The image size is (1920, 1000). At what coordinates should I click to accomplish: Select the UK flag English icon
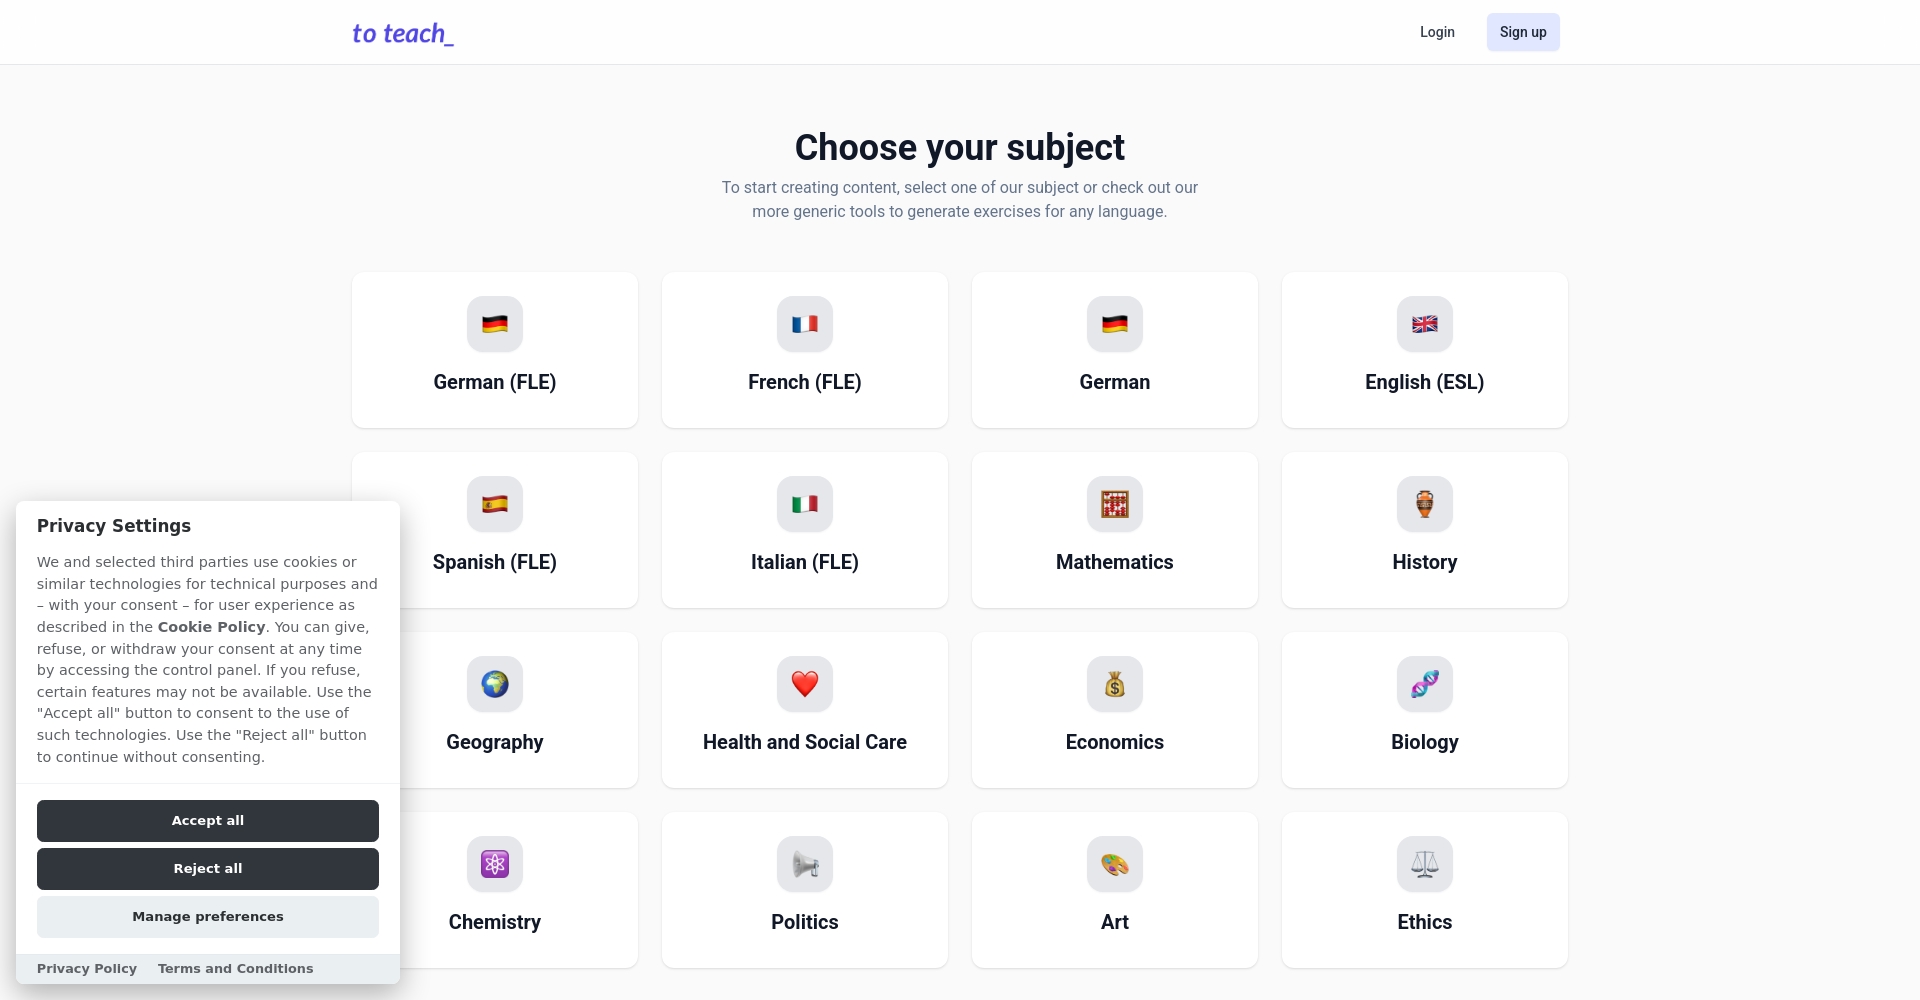[x=1424, y=324]
